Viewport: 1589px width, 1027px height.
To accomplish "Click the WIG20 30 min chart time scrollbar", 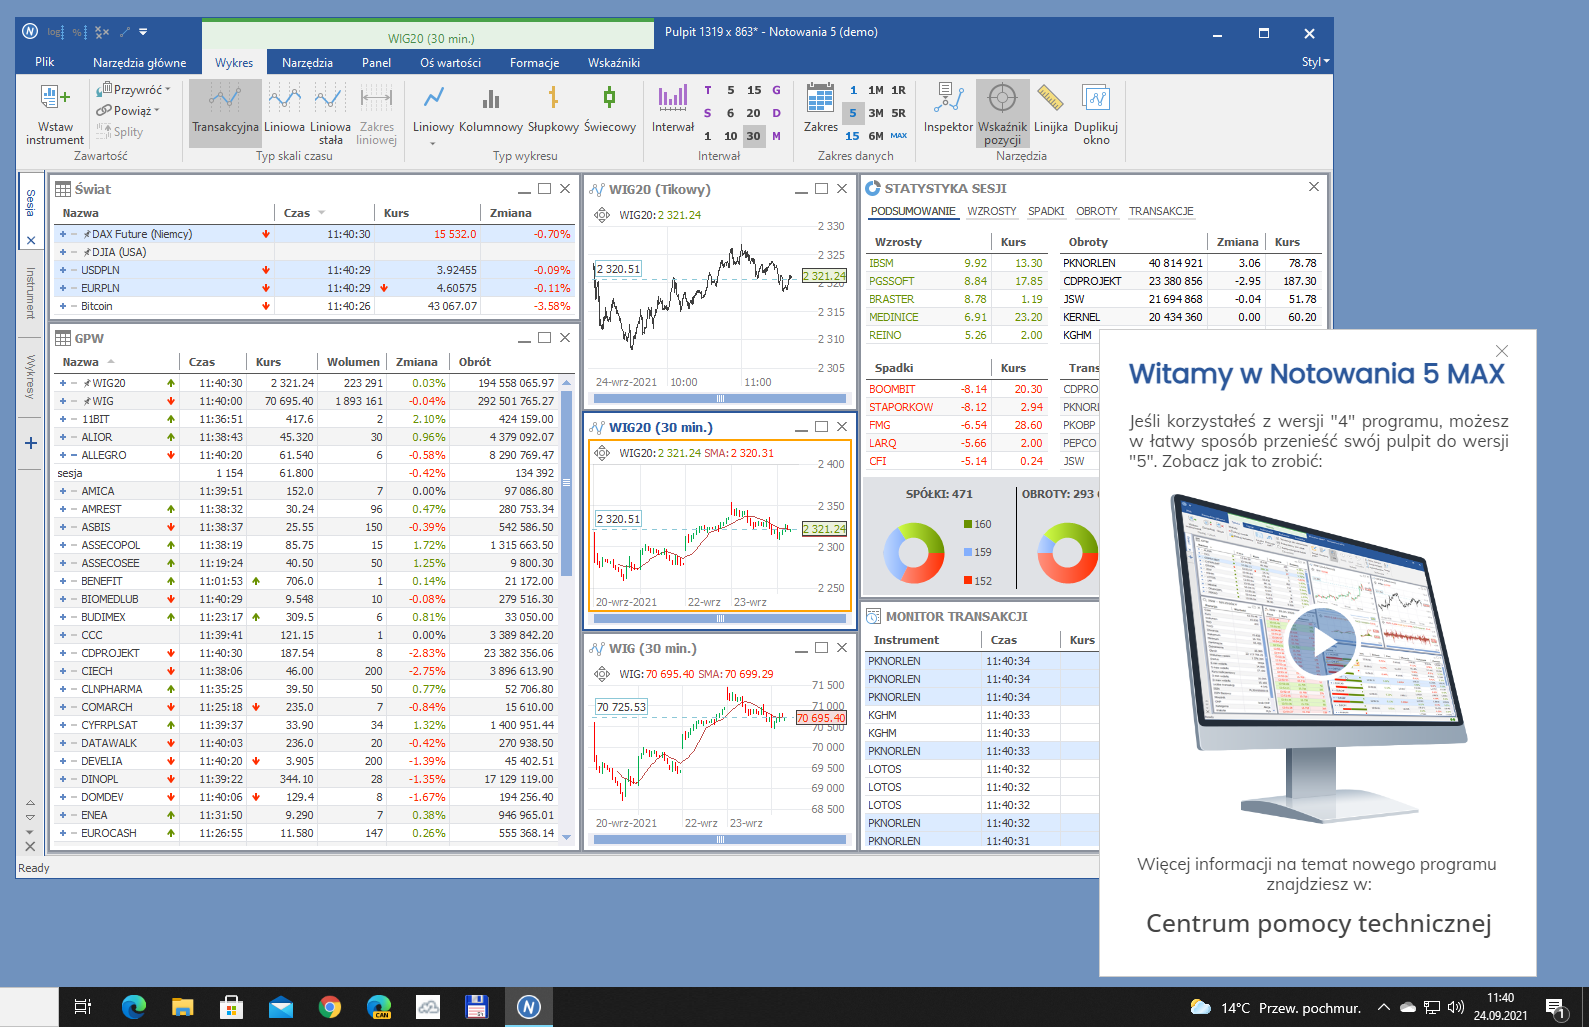I will click(720, 619).
